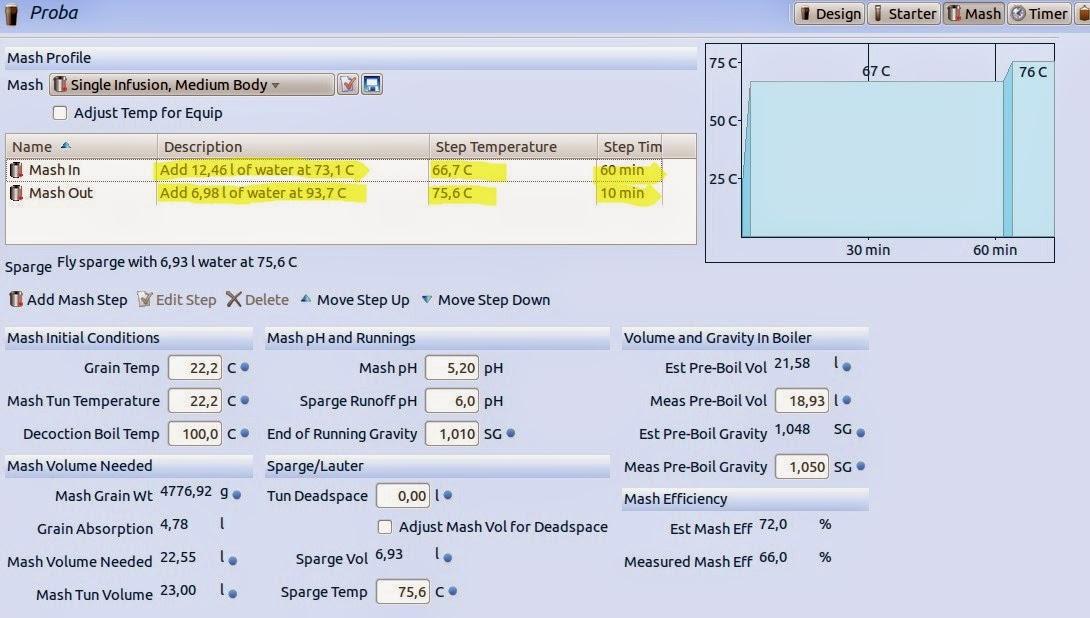Image resolution: width=1090 pixels, height=618 pixels.
Task: Open the Single Infusion, Medium Body mash dropdown
Action: point(192,85)
